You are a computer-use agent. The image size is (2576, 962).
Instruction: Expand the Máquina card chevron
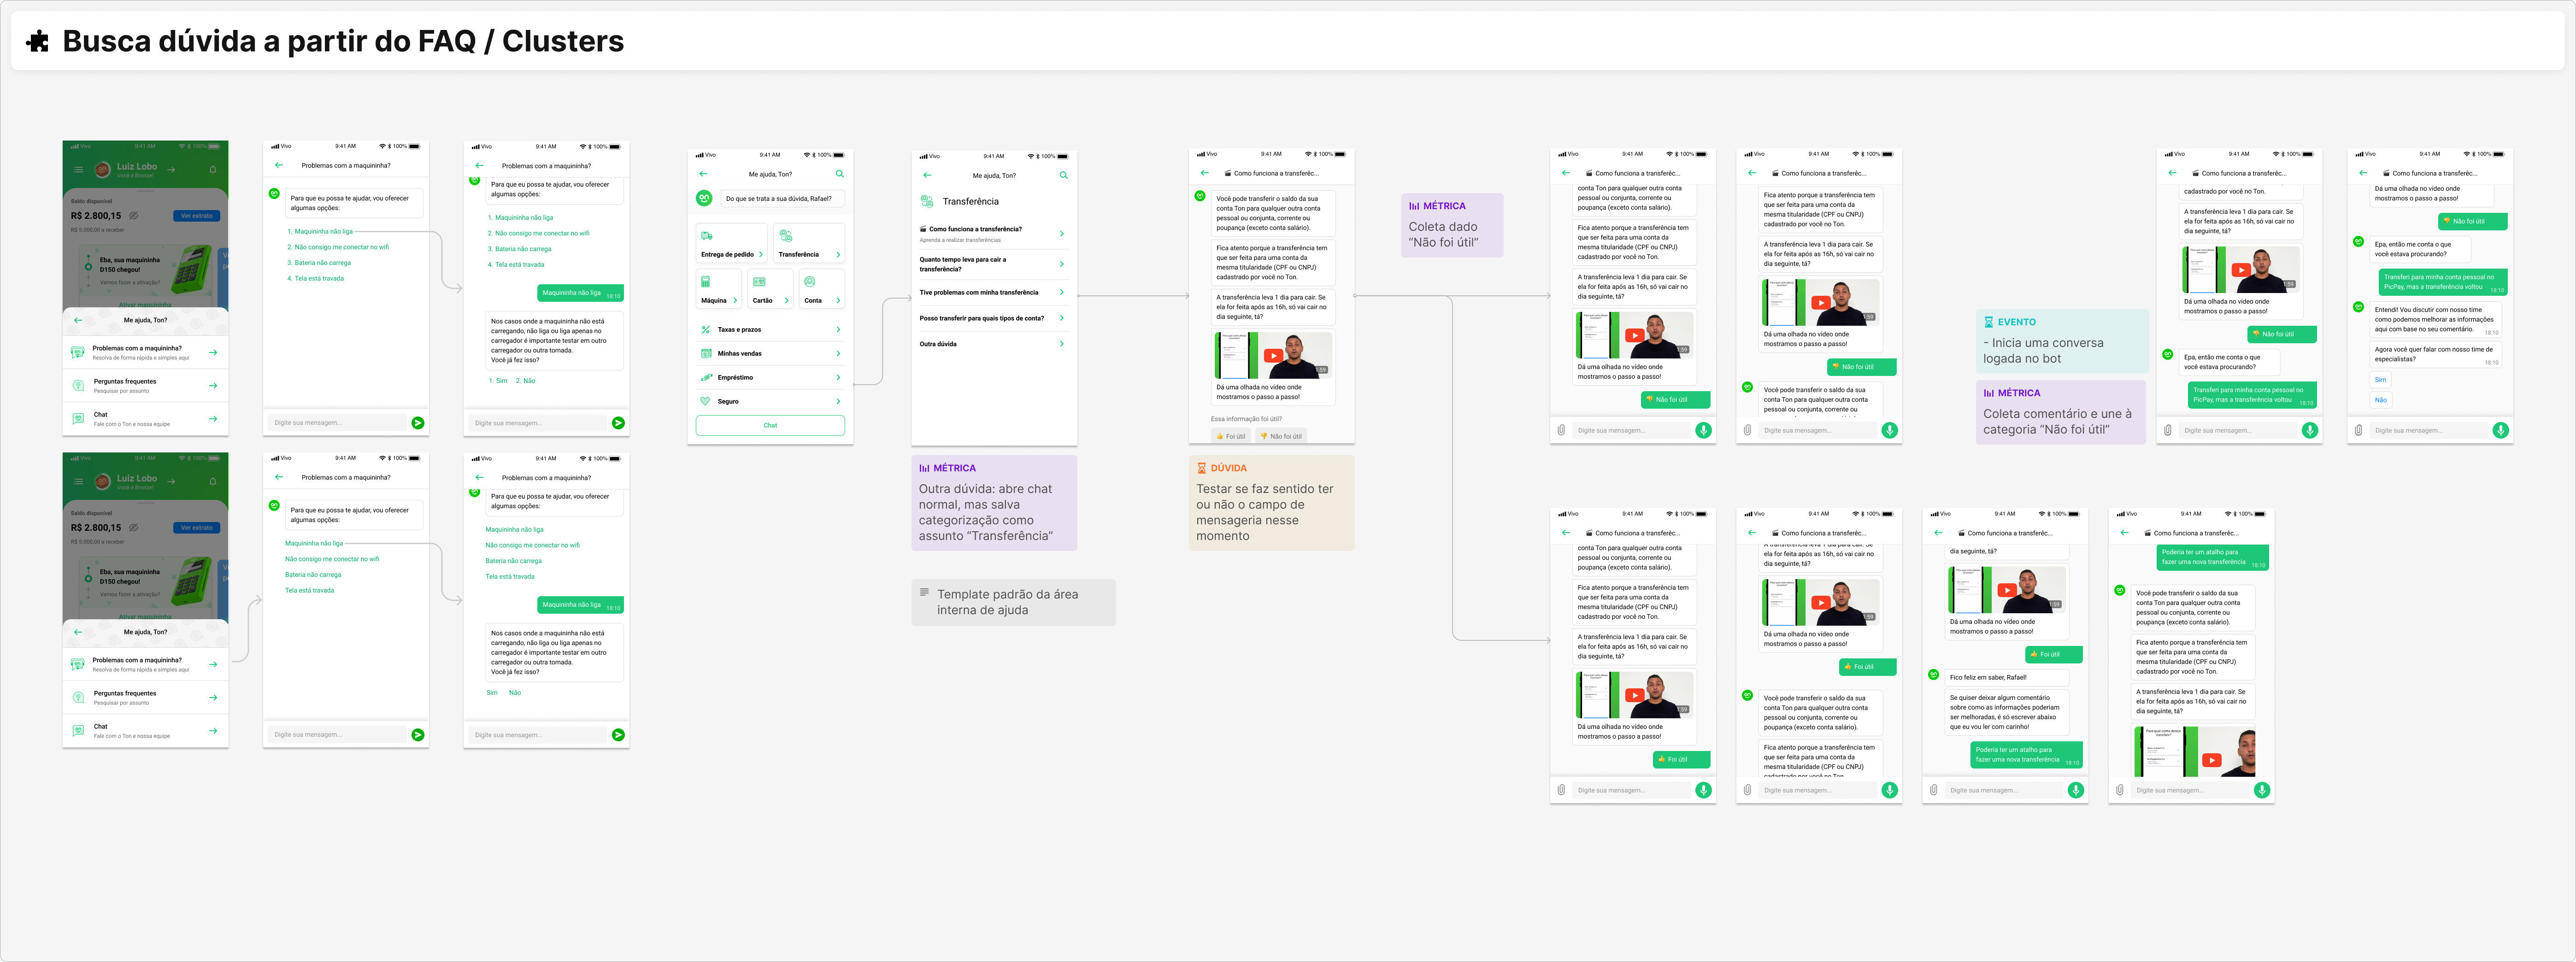coord(735,300)
